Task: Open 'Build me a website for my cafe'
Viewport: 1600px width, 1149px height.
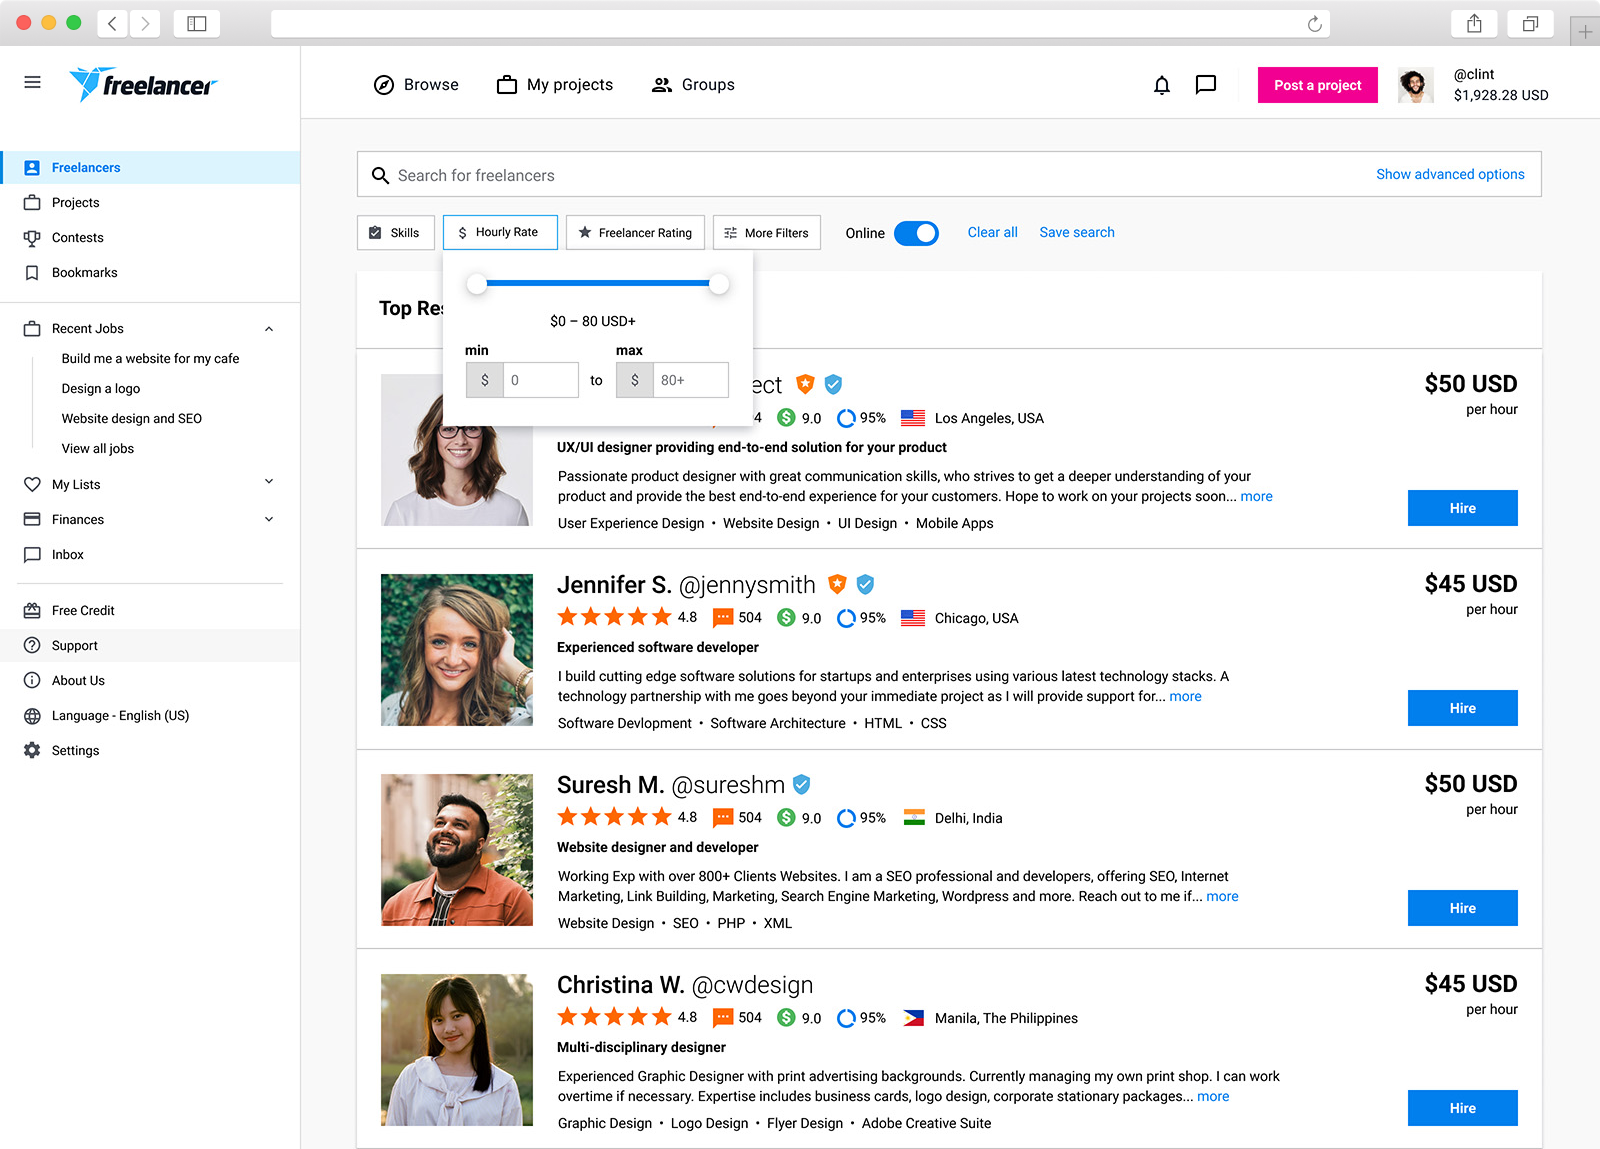Action: pos(150,359)
